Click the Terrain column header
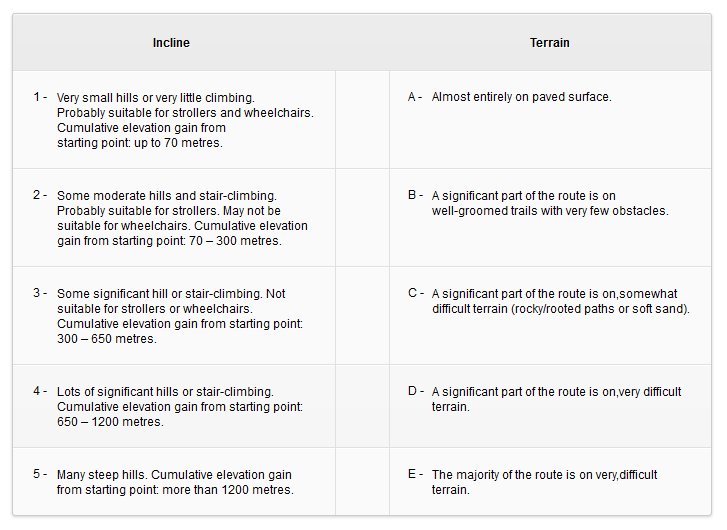Screen dimensions: 727x530 (x=549, y=43)
